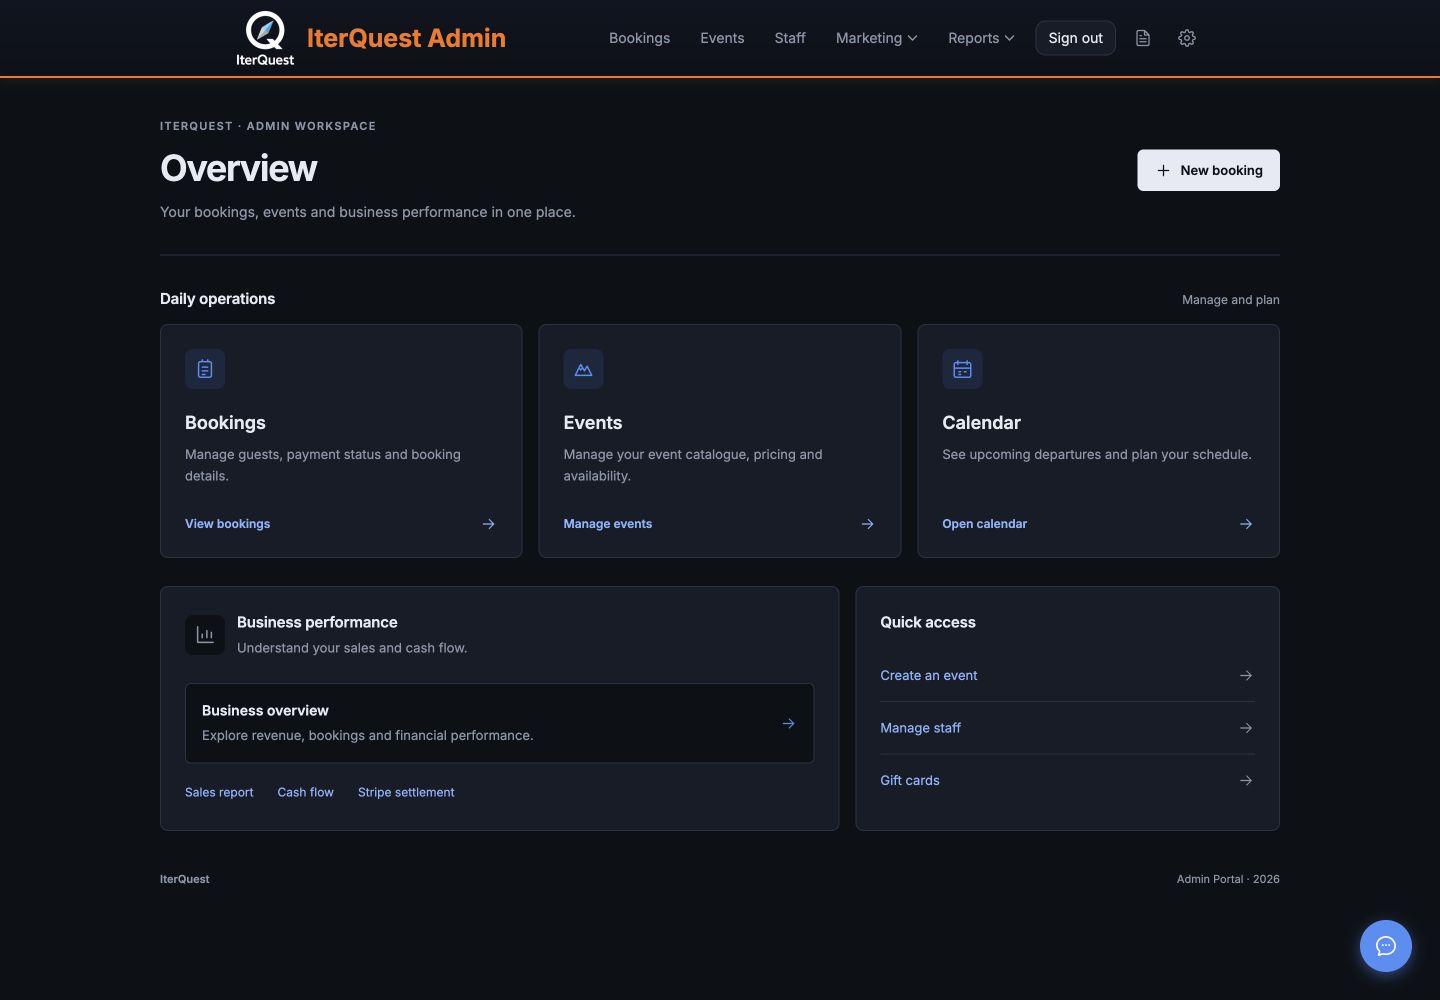The height and width of the screenshot is (1000, 1440).
Task: Expand the Reports dropdown menu
Action: [x=981, y=38]
